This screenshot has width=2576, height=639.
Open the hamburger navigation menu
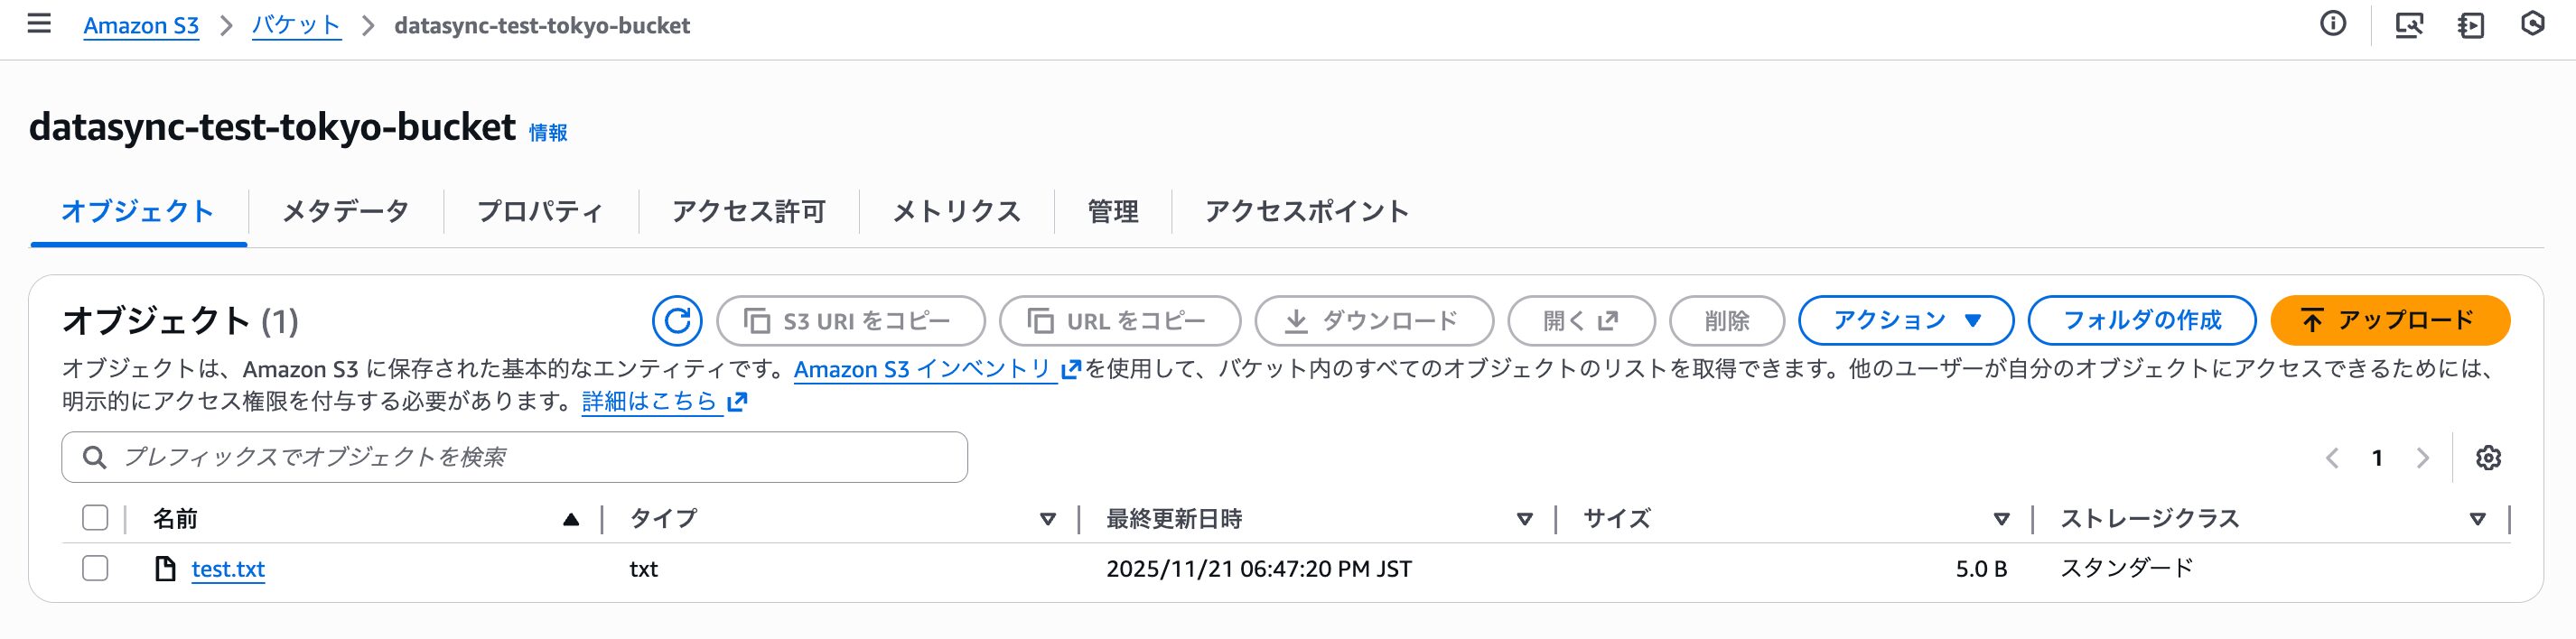(39, 24)
